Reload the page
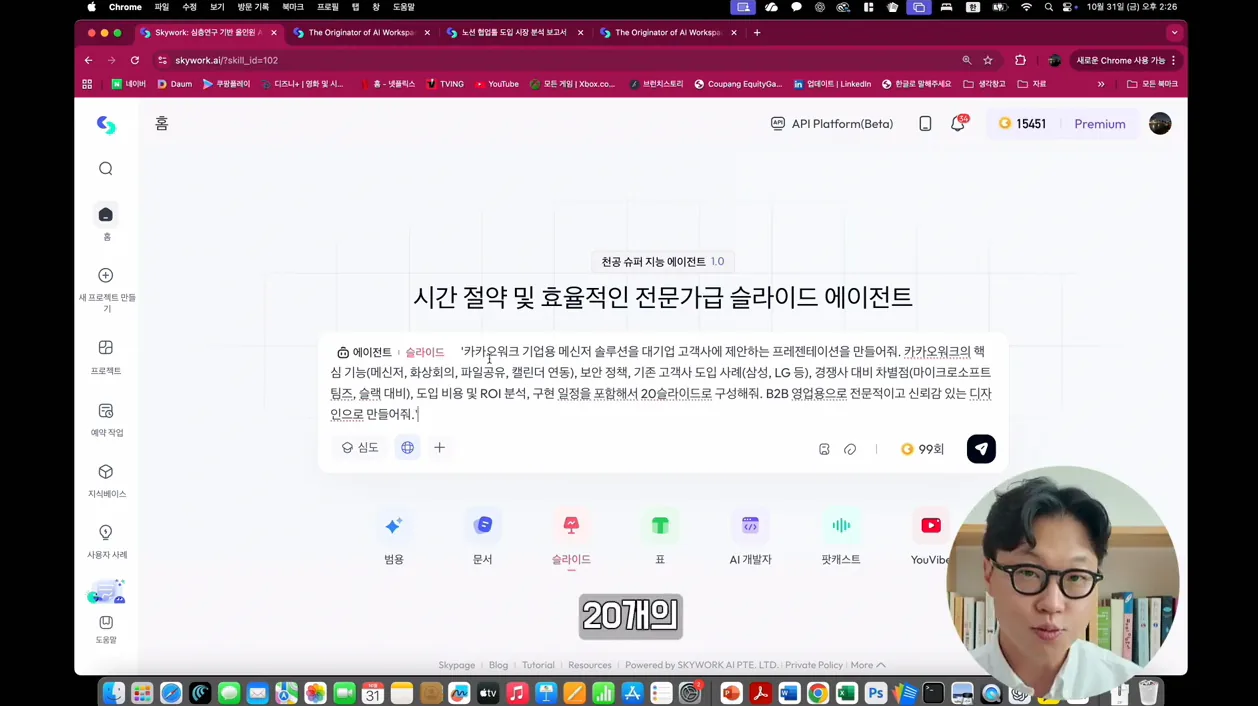The height and width of the screenshot is (706, 1258). tap(134, 60)
